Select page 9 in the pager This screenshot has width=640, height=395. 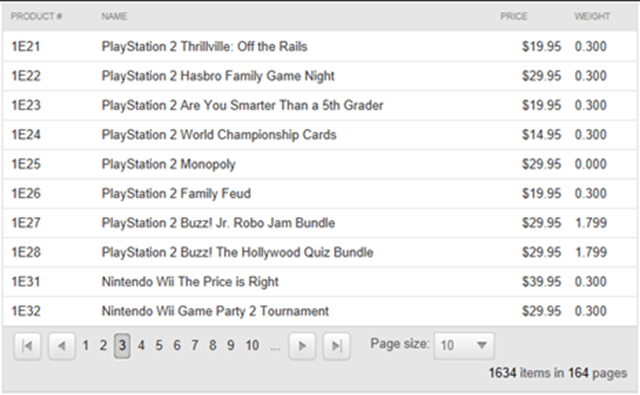231,346
